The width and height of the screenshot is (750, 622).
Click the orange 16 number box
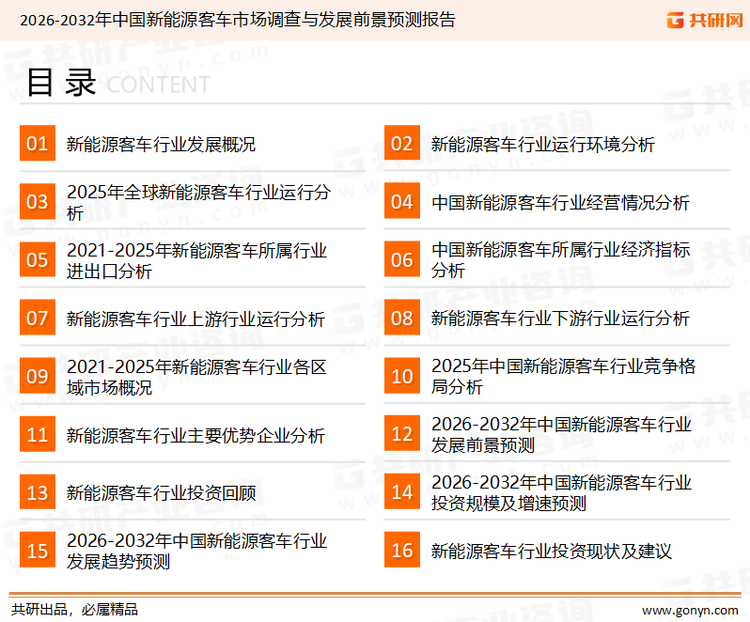click(402, 550)
